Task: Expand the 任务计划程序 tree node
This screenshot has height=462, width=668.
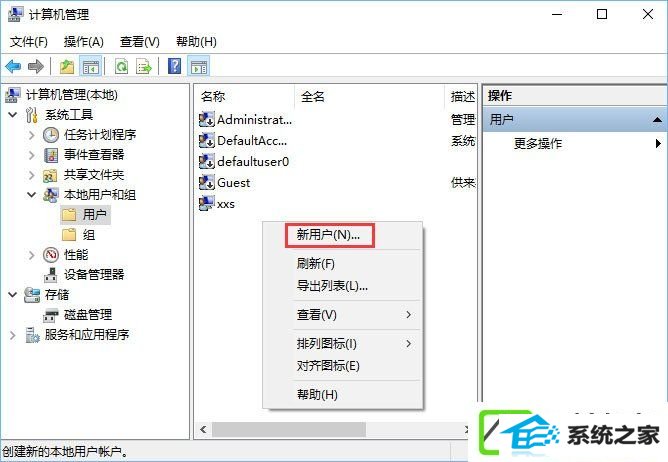Action: pyautogui.click(x=32, y=135)
